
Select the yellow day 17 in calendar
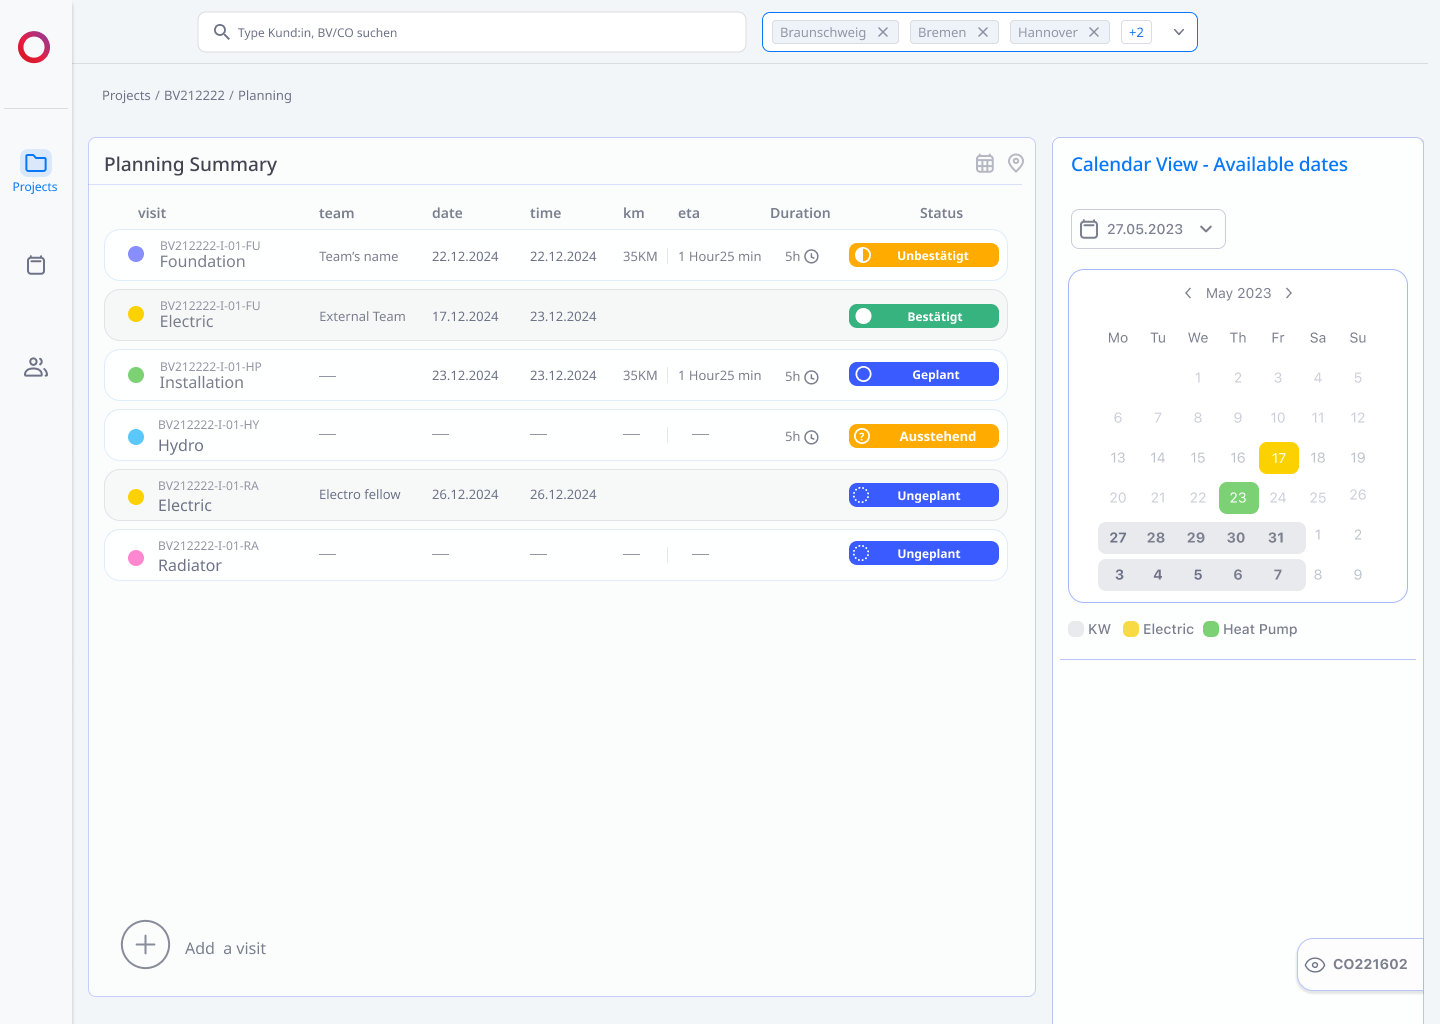pos(1279,458)
